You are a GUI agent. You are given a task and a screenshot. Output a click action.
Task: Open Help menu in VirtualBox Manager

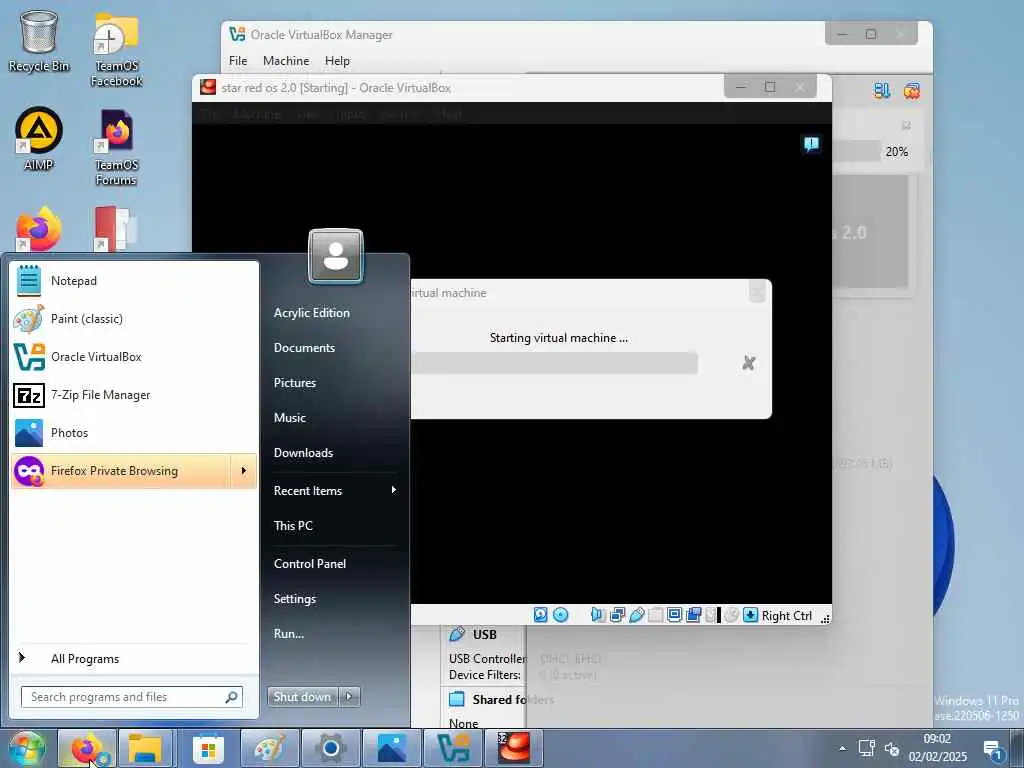[337, 61]
